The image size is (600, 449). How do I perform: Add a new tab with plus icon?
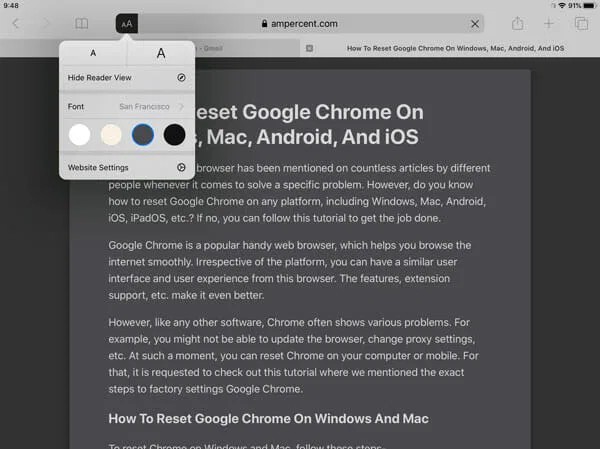point(549,23)
